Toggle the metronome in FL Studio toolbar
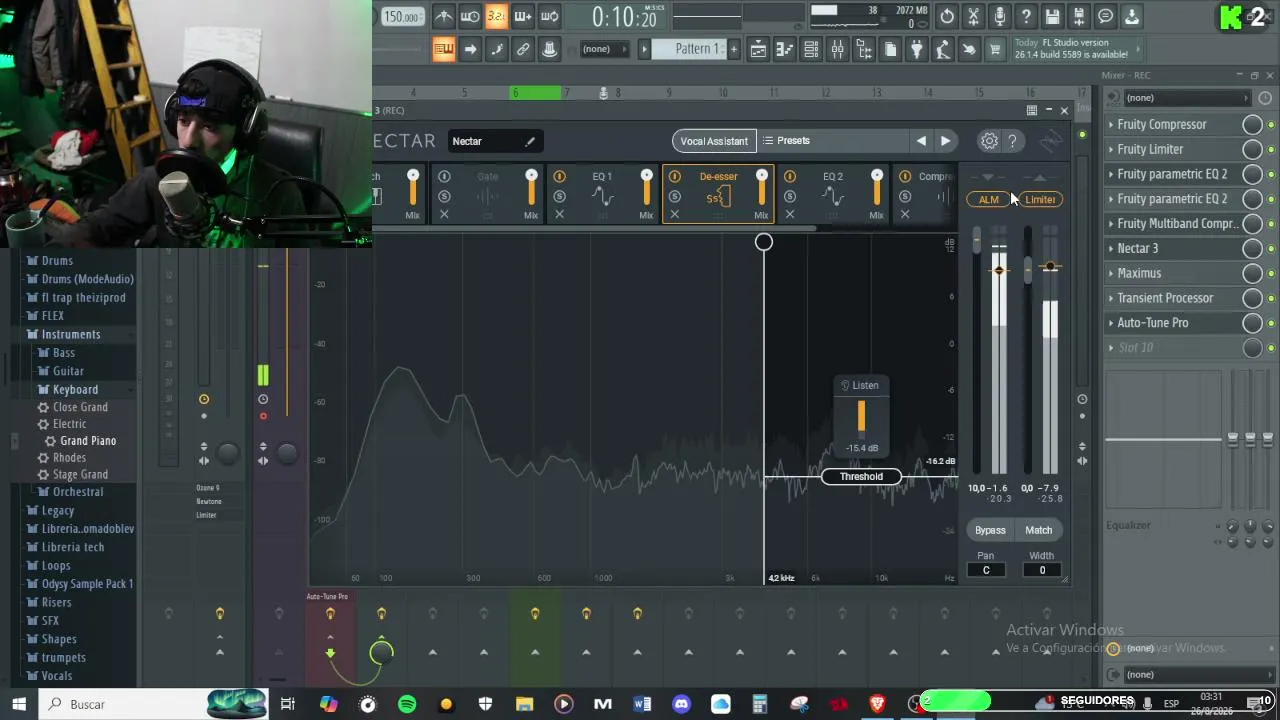1280x720 pixels. click(444, 16)
